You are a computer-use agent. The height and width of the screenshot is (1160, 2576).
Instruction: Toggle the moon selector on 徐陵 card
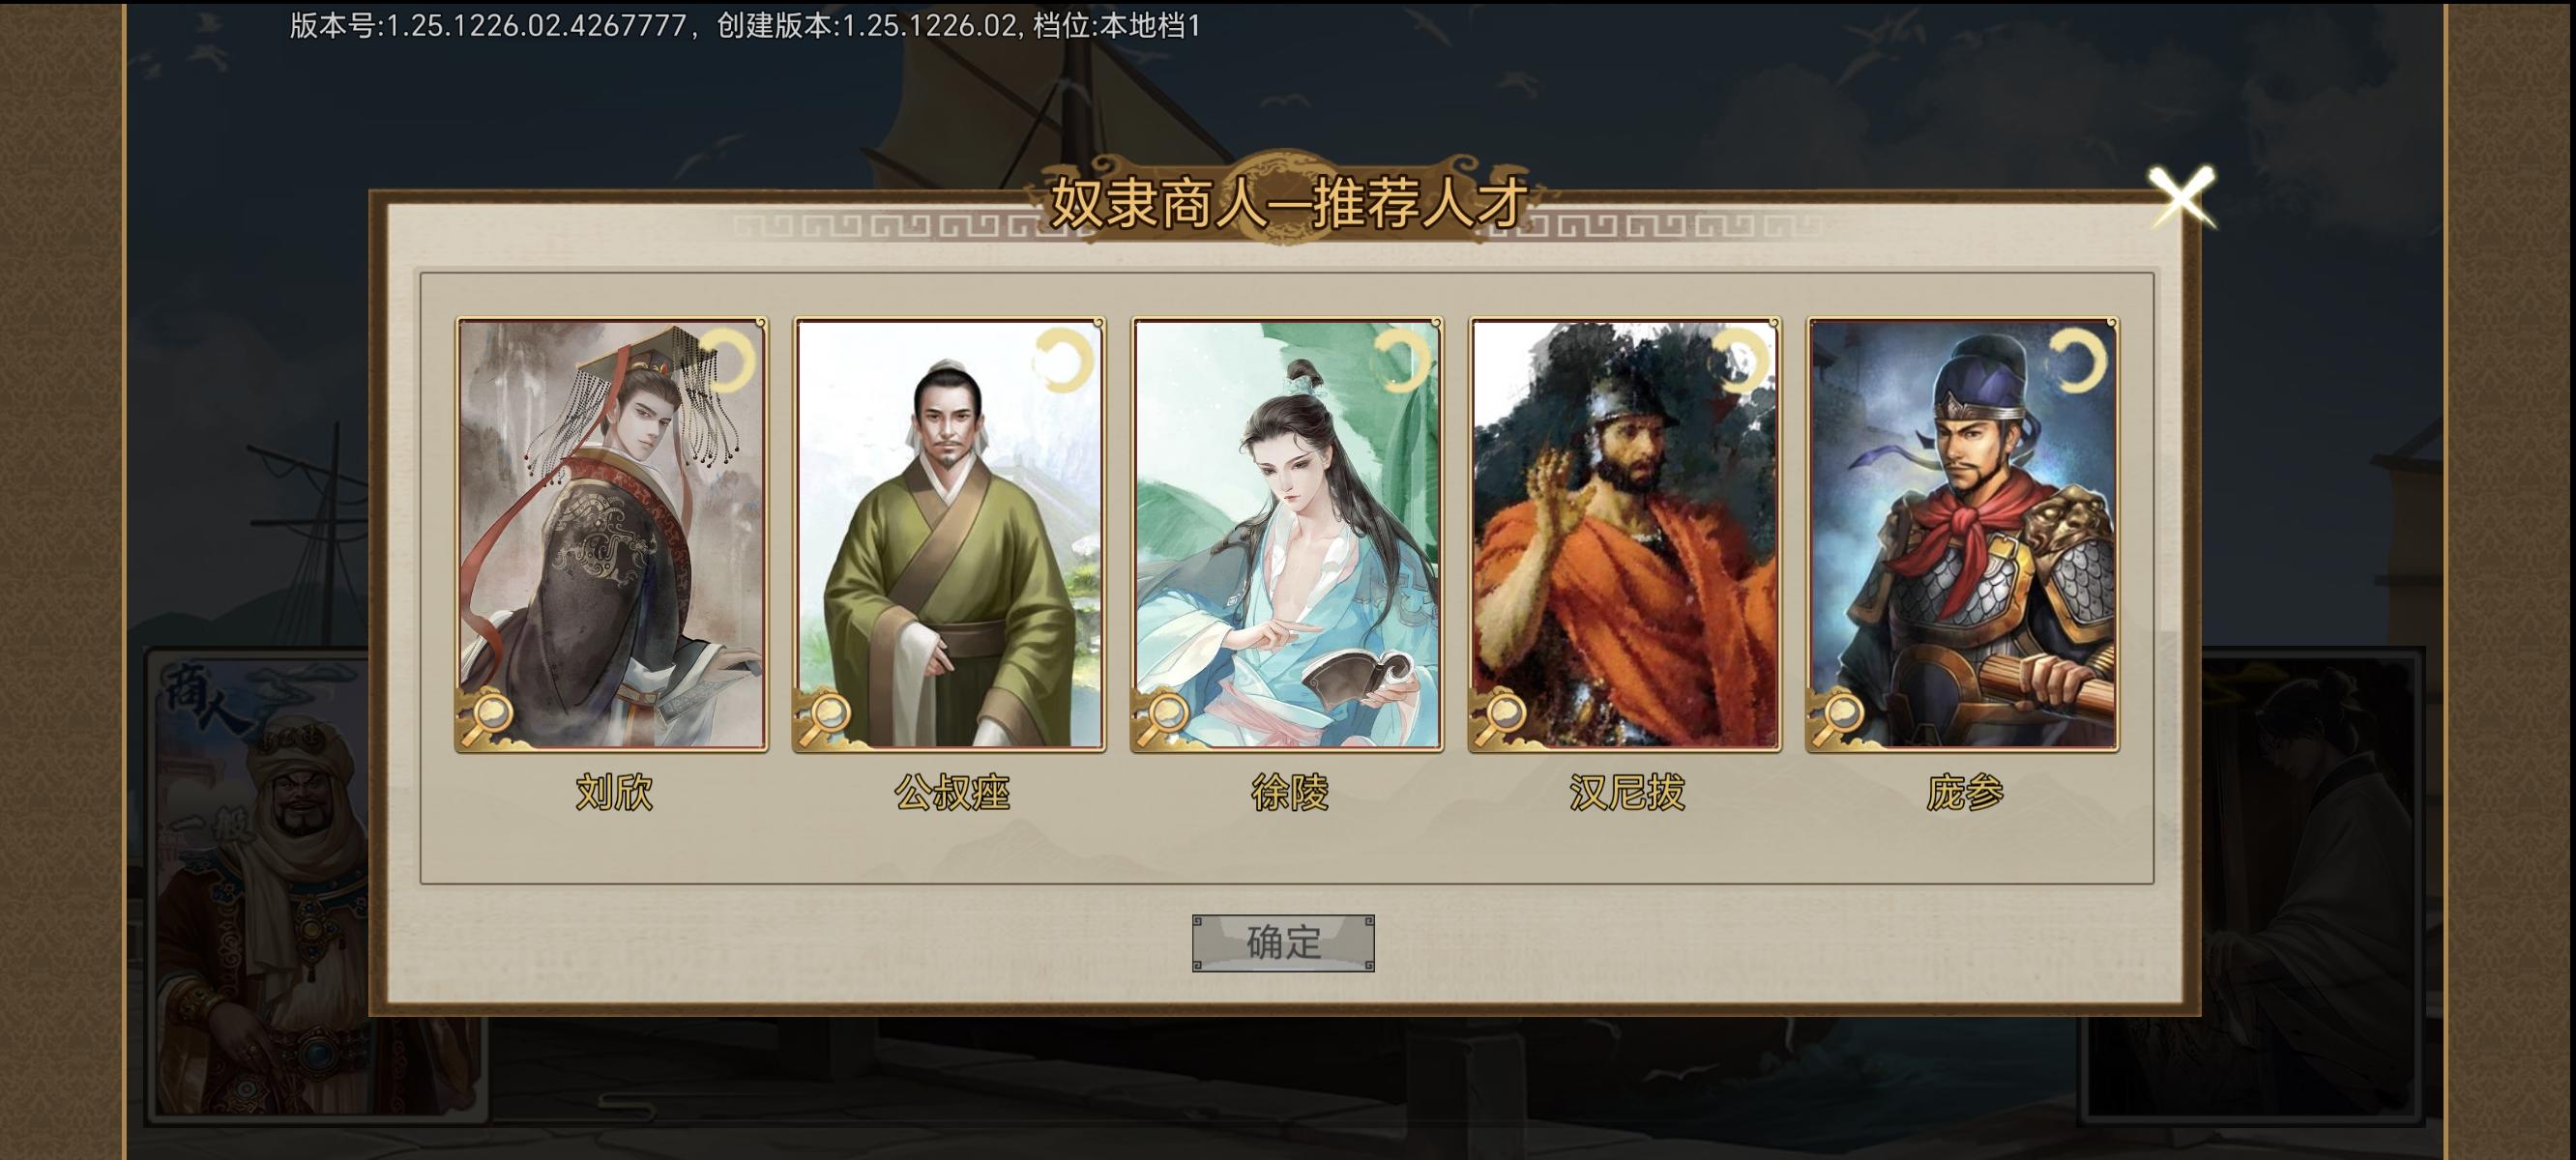tap(1402, 360)
